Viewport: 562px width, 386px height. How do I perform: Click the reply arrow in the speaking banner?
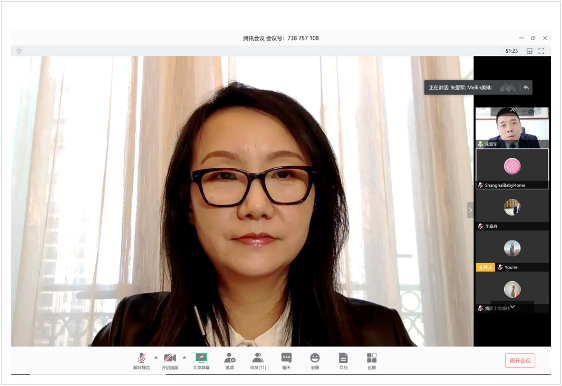pos(526,87)
